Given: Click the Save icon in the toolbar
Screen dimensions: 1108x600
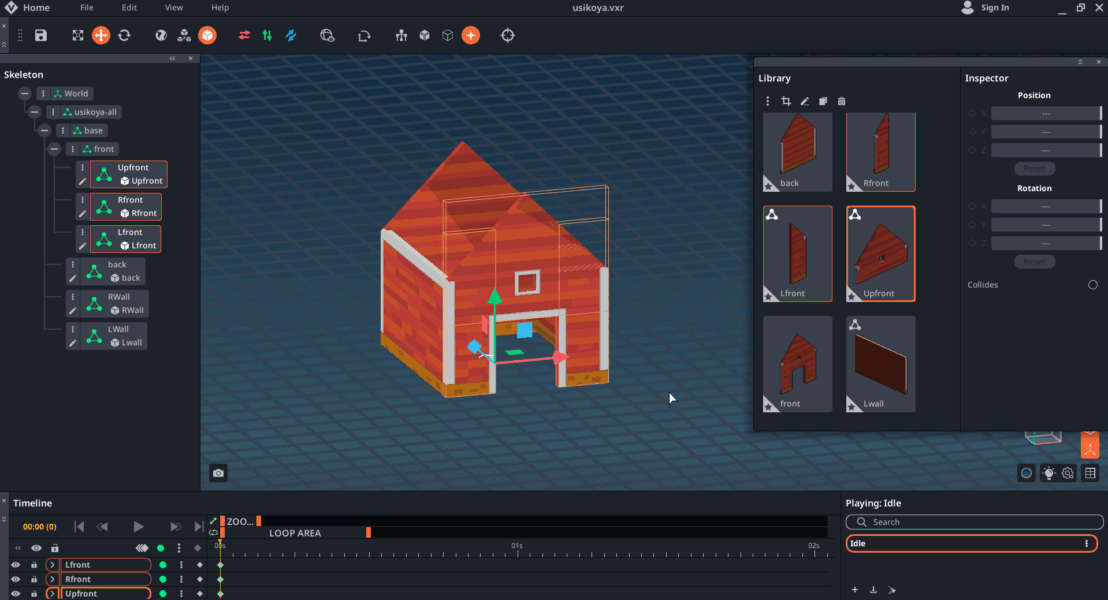Looking at the screenshot, I should tap(41, 35).
